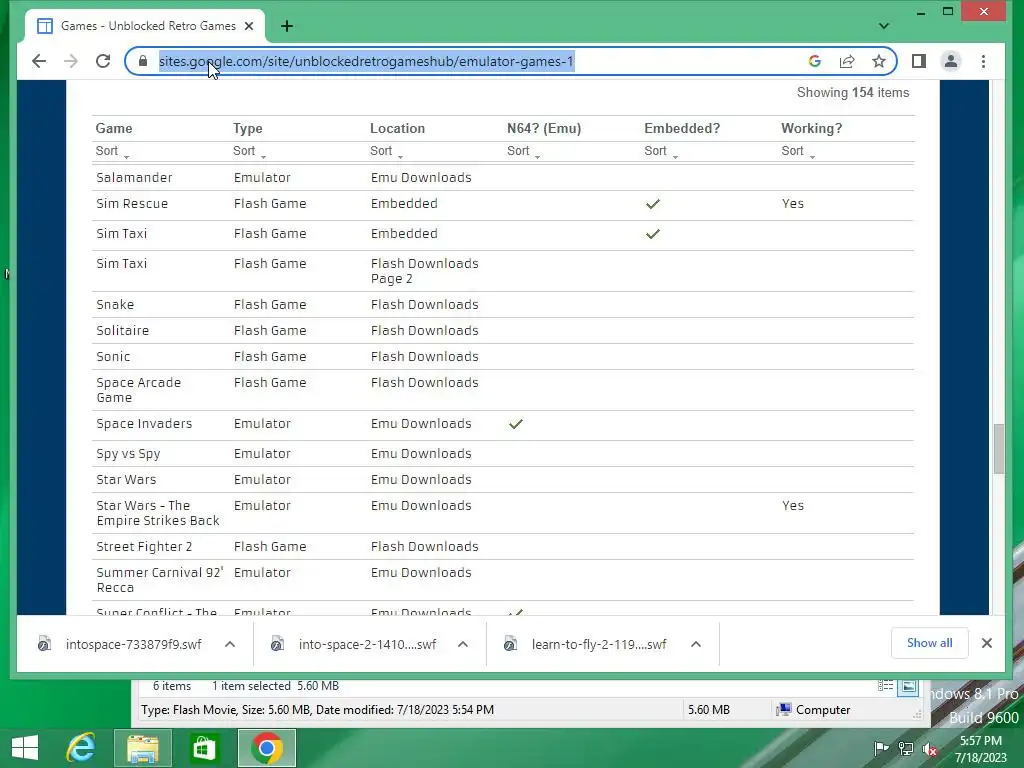Open the Windows Start button
The image size is (1024, 768).
coord(25,748)
